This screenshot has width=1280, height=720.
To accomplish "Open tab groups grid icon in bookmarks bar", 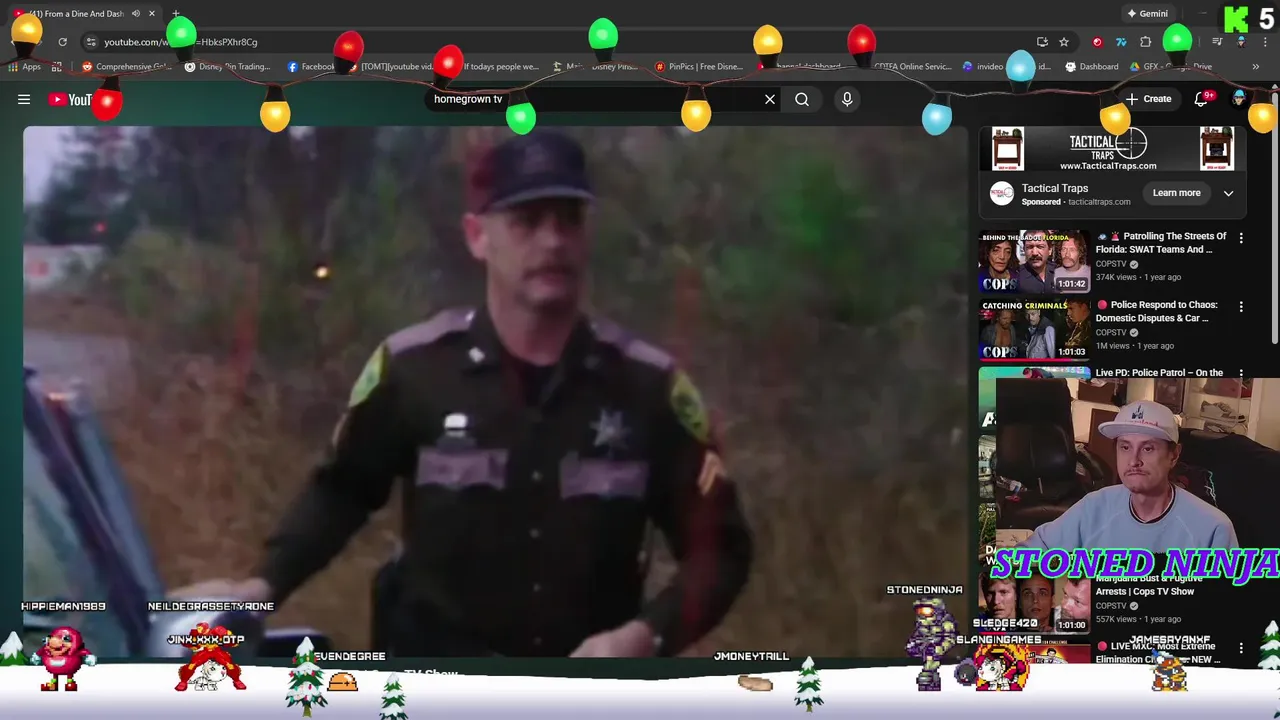I will (57, 67).
